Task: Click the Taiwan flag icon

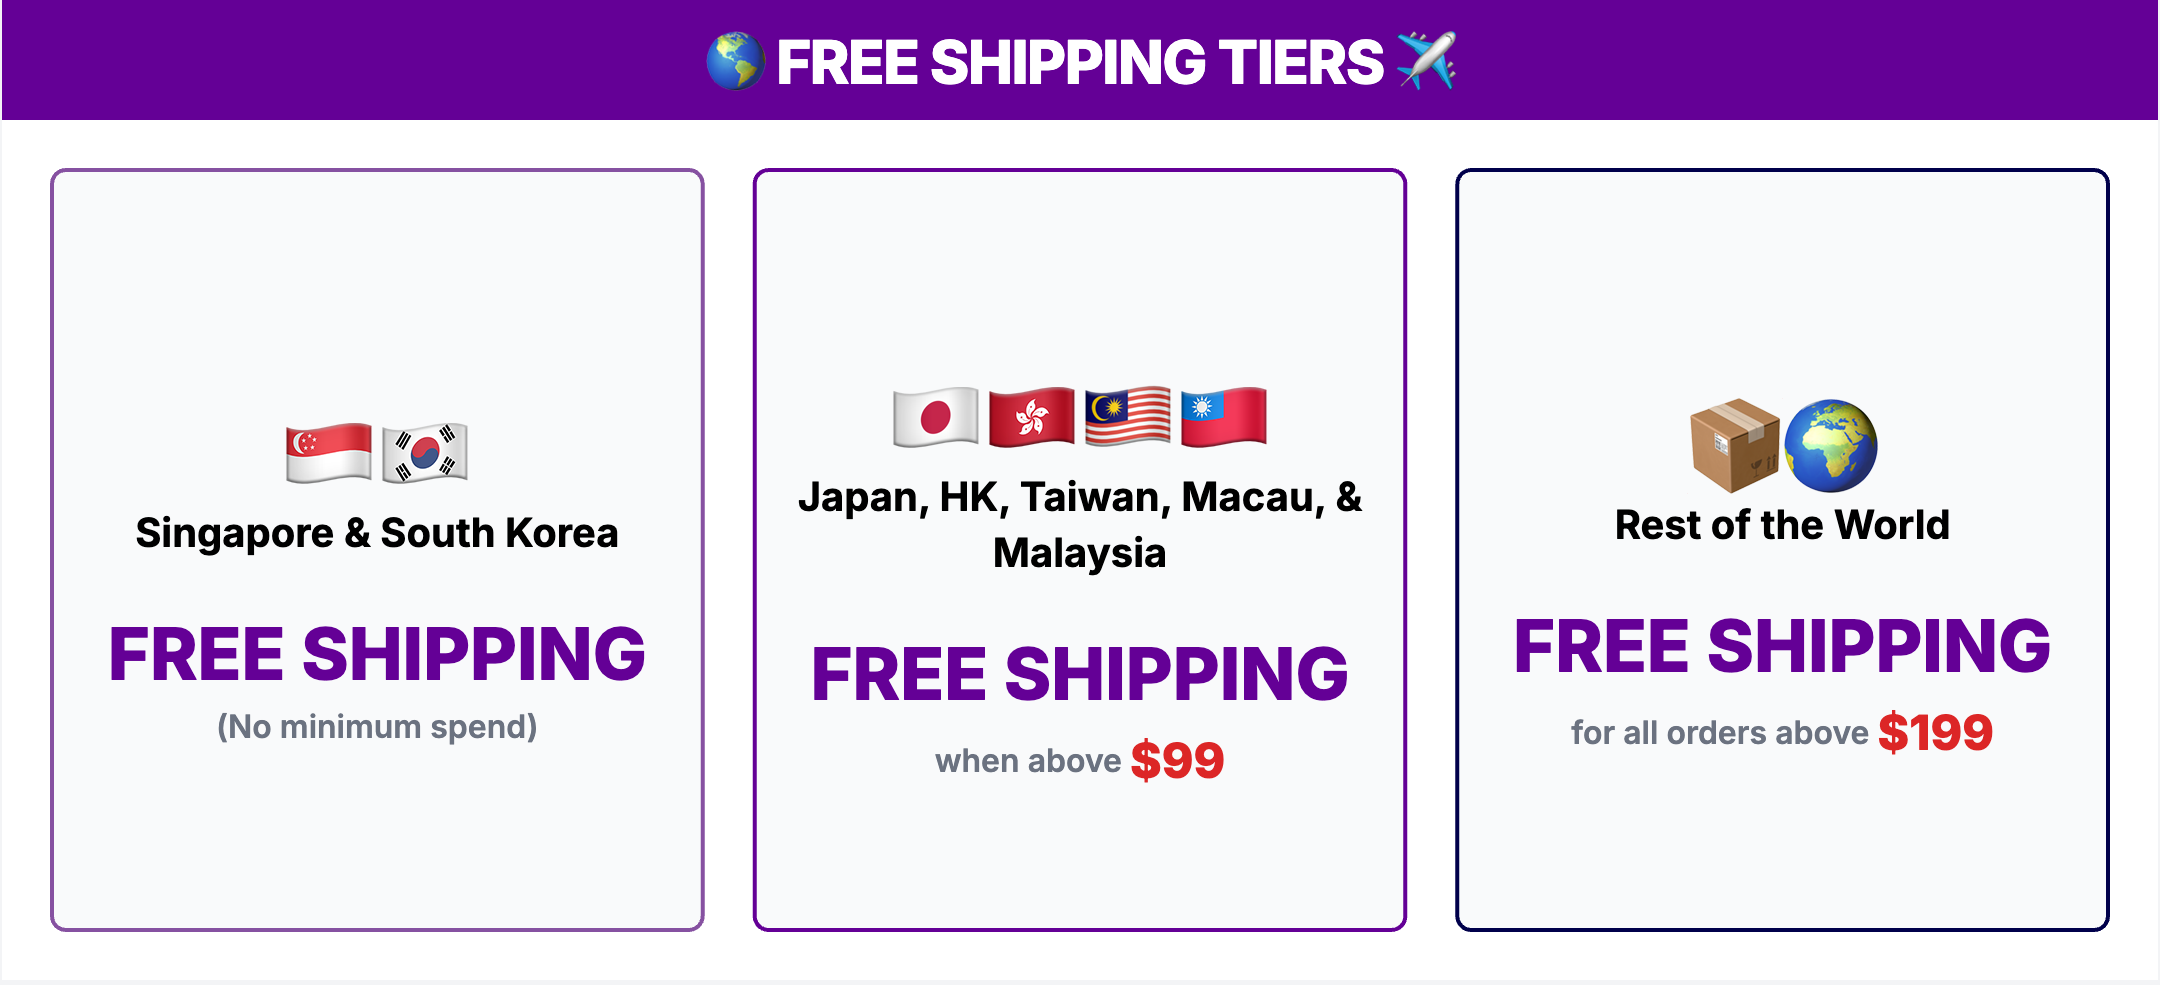Action: click(x=1223, y=416)
